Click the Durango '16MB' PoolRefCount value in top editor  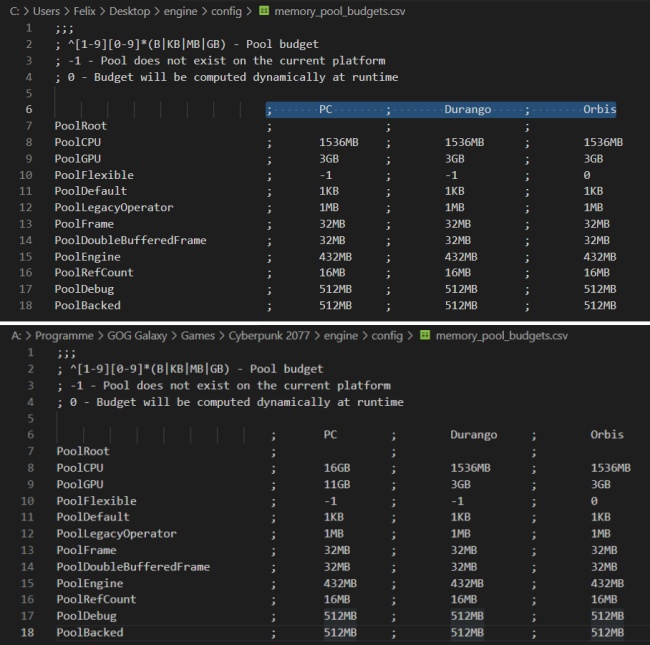click(x=458, y=273)
